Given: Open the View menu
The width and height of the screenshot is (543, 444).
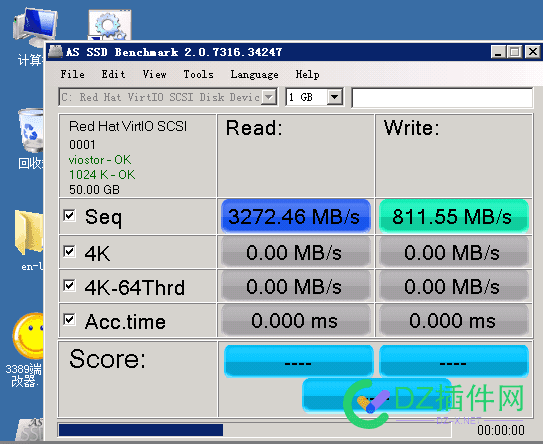Looking at the screenshot, I should [154, 74].
